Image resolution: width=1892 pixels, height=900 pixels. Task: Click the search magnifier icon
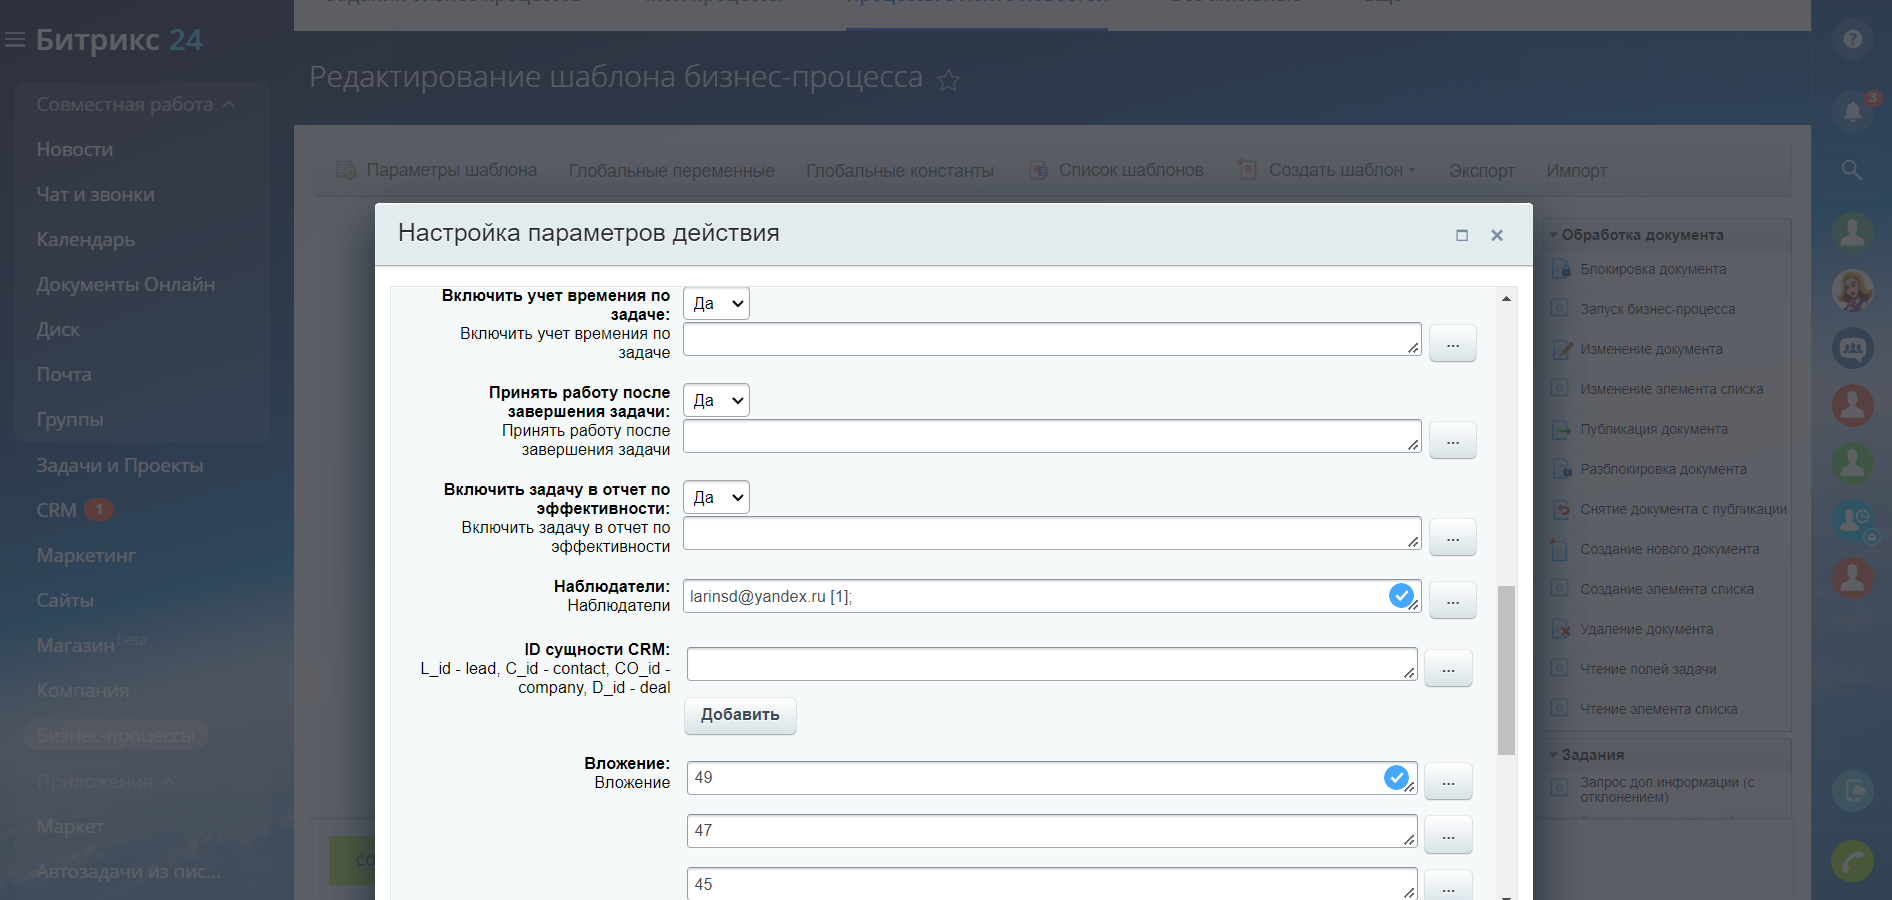(1852, 170)
